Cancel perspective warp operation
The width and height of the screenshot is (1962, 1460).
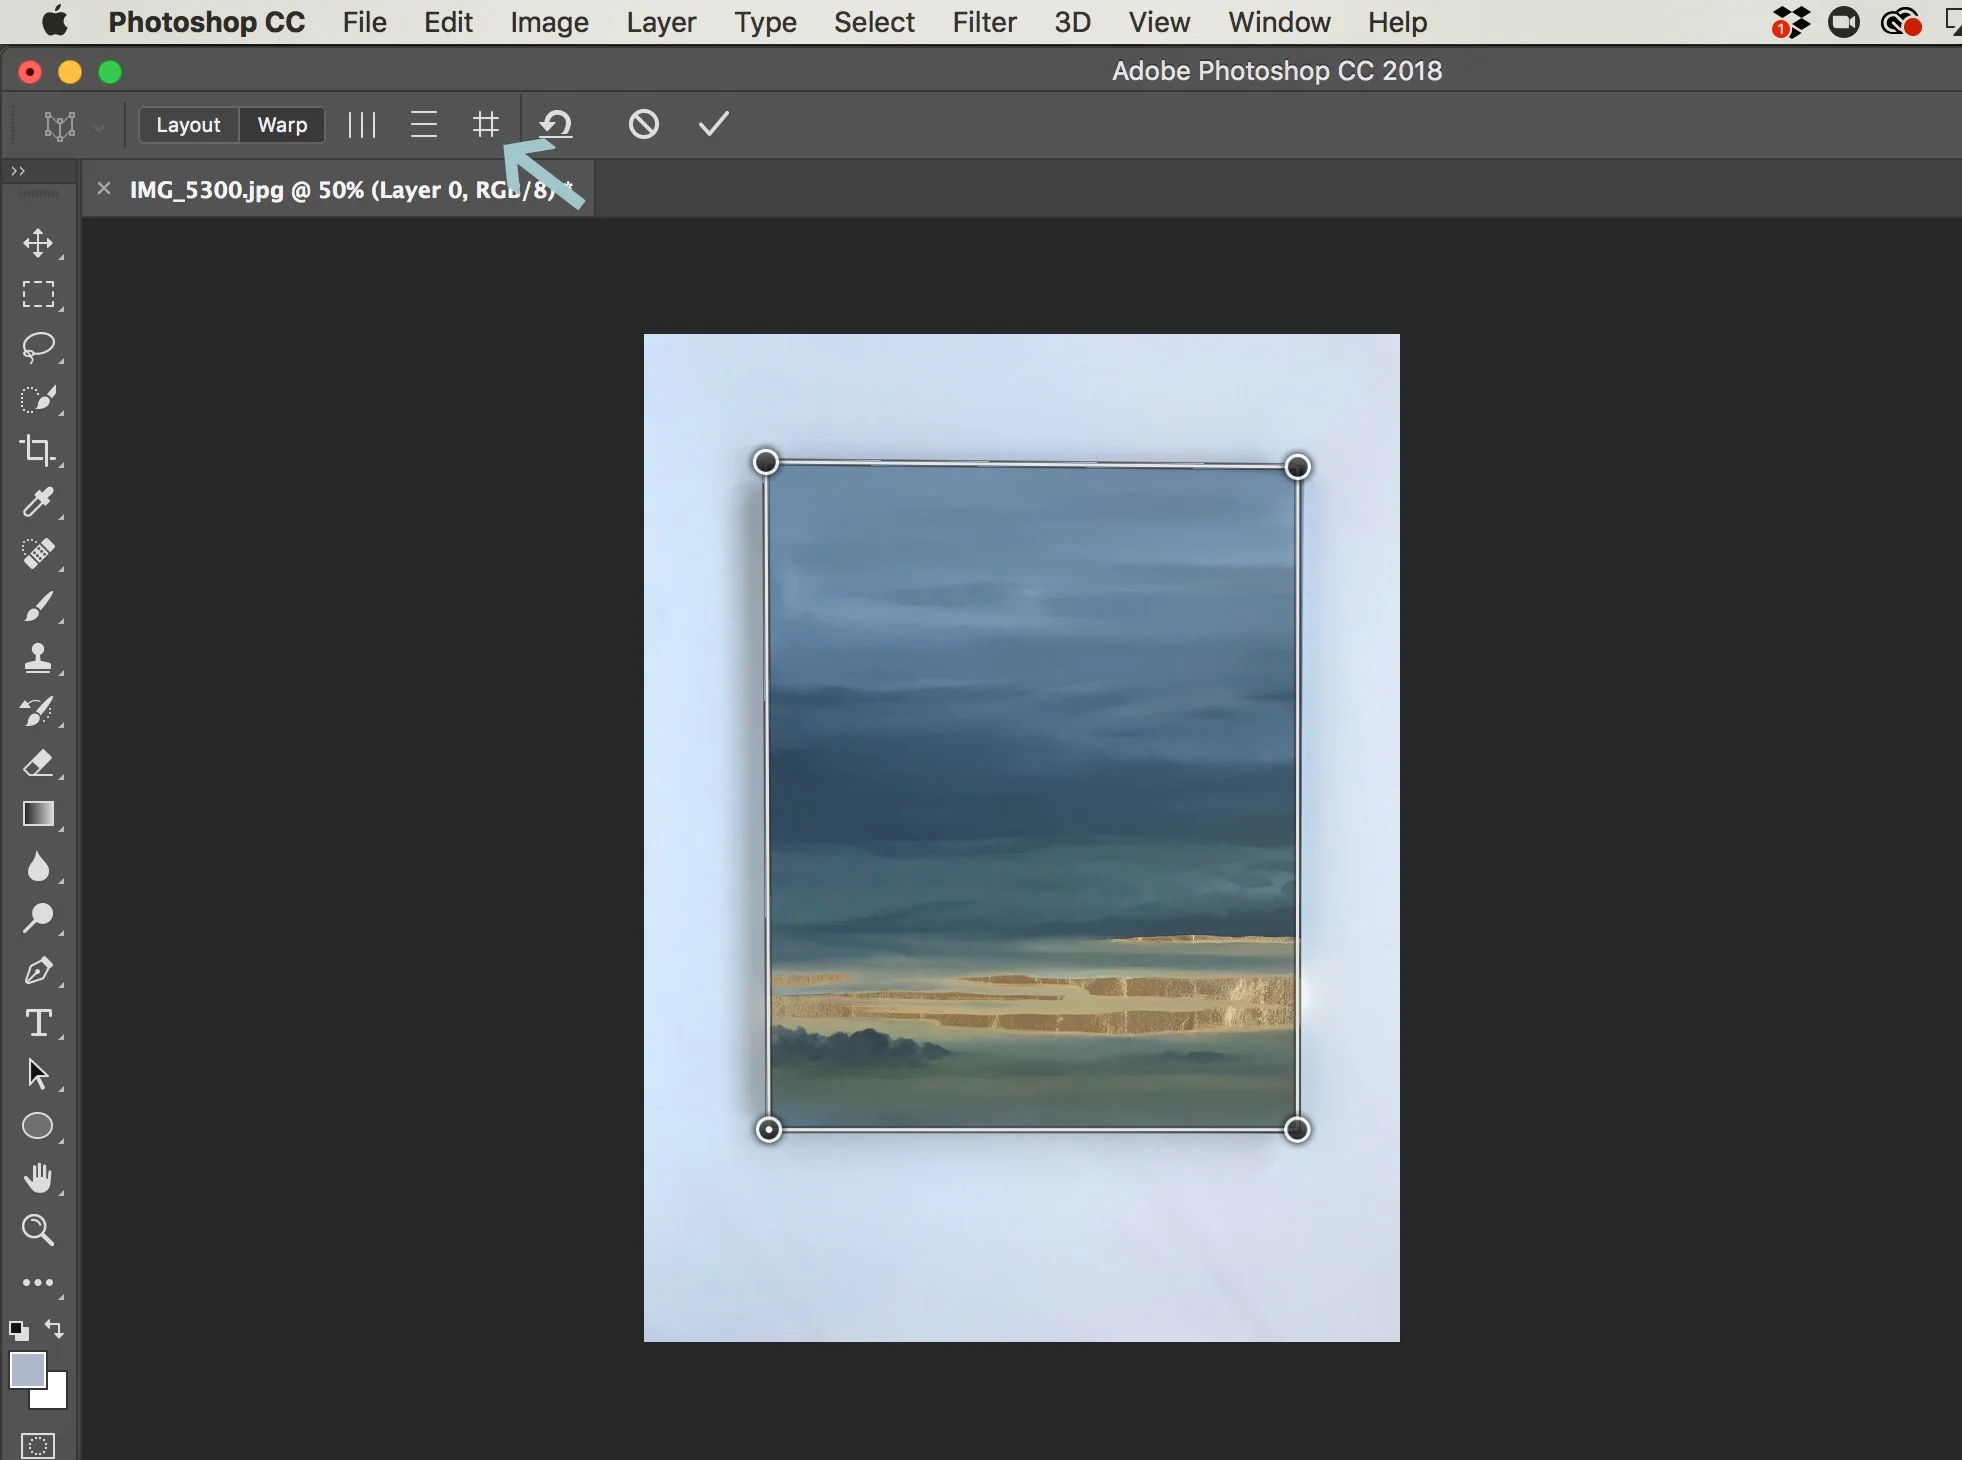[x=643, y=124]
